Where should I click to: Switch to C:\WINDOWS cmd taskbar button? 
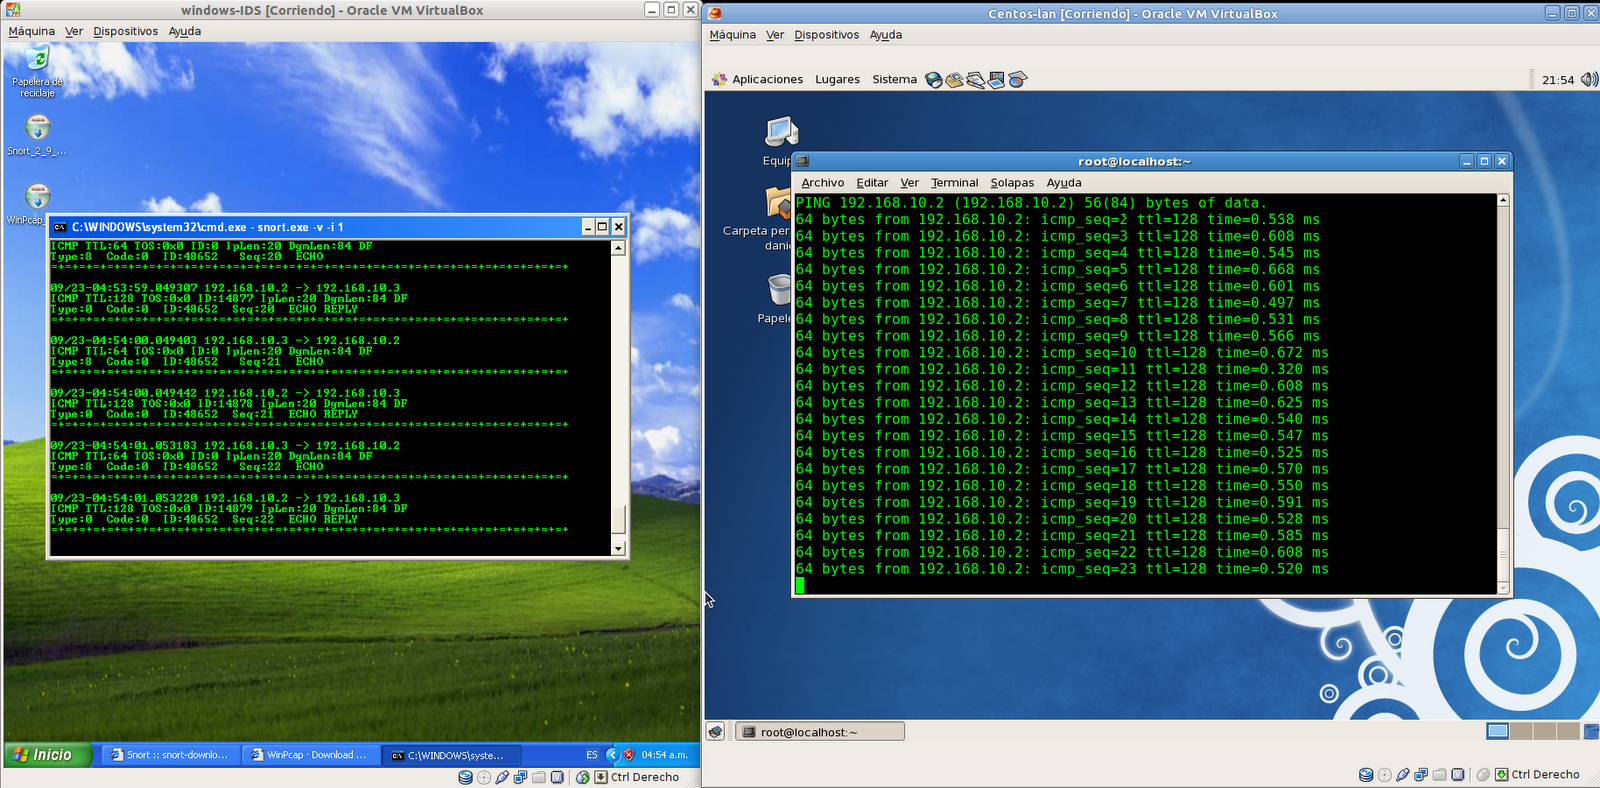pos(450,755)
